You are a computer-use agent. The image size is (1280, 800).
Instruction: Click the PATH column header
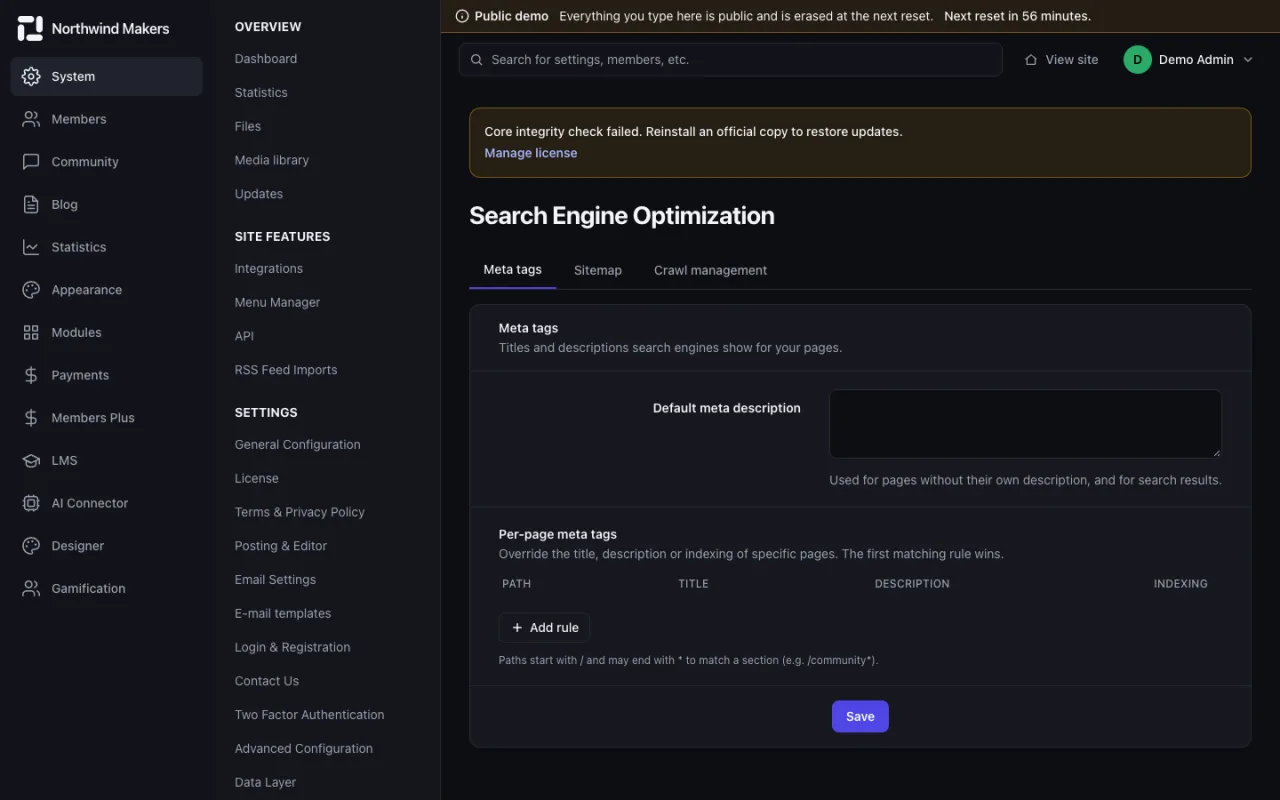(x=517, y=584)
